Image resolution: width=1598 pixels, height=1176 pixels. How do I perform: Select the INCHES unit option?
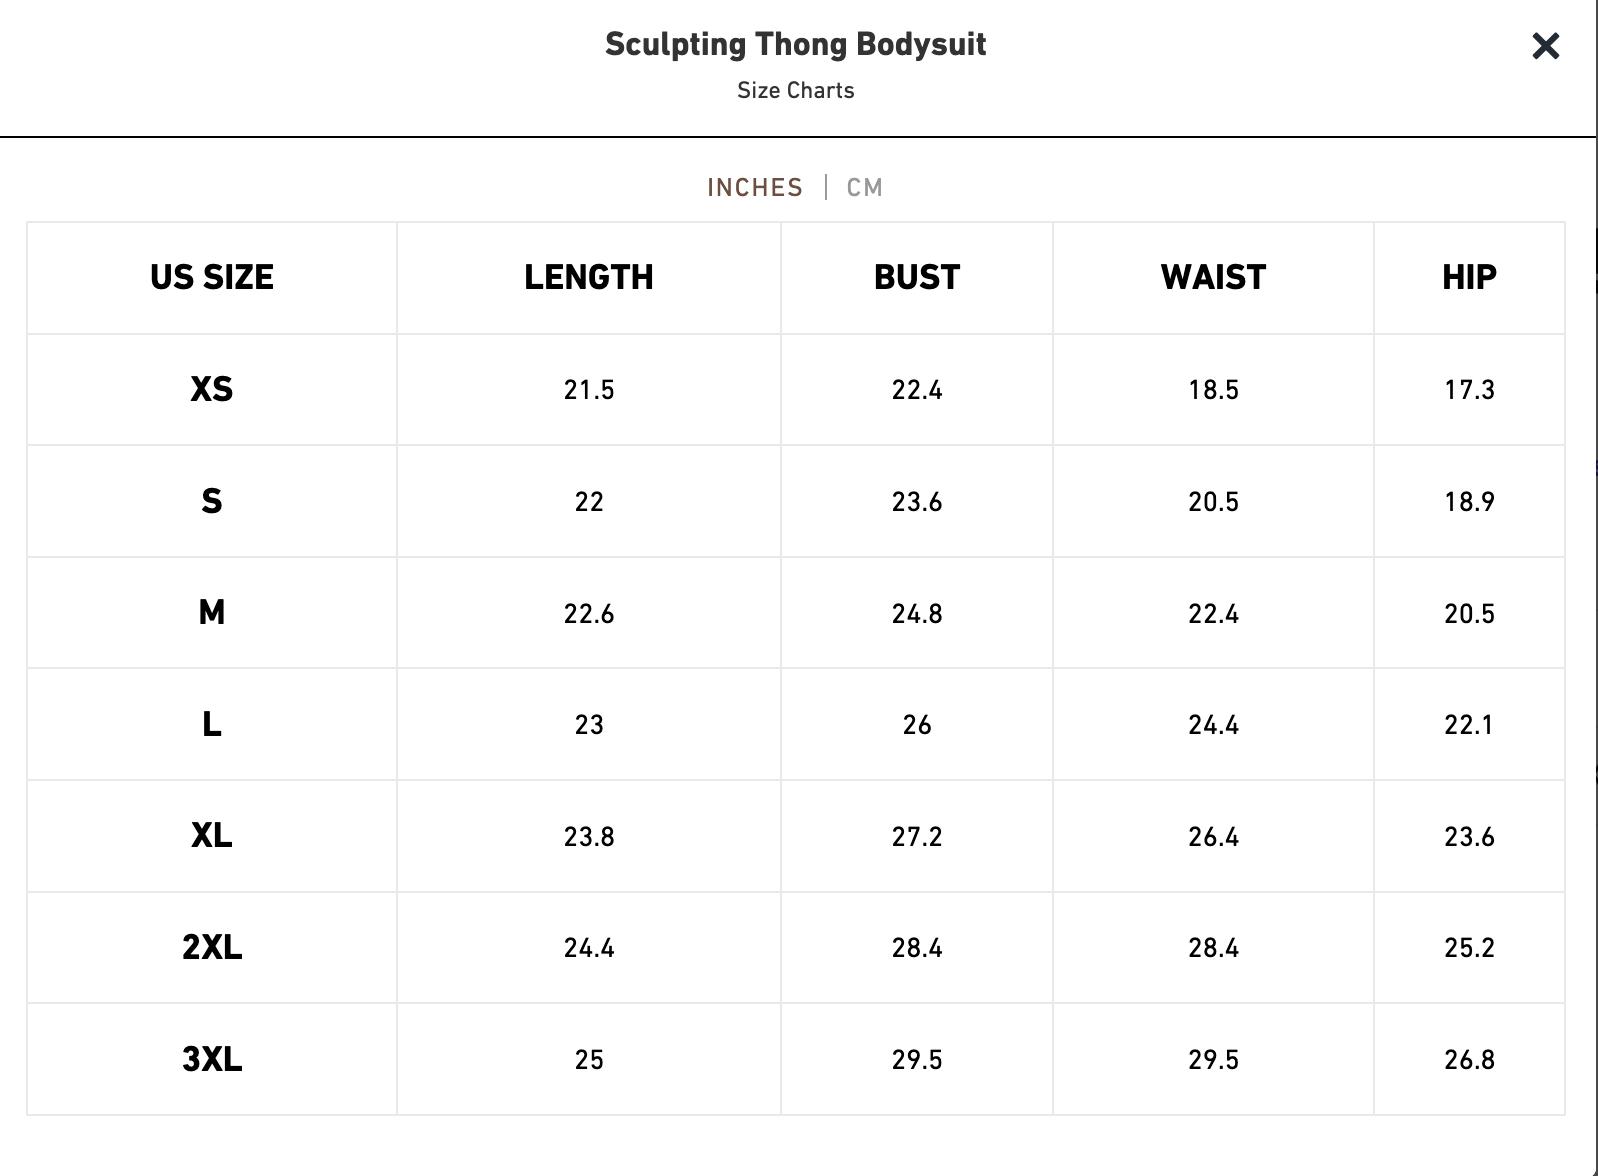755,187
